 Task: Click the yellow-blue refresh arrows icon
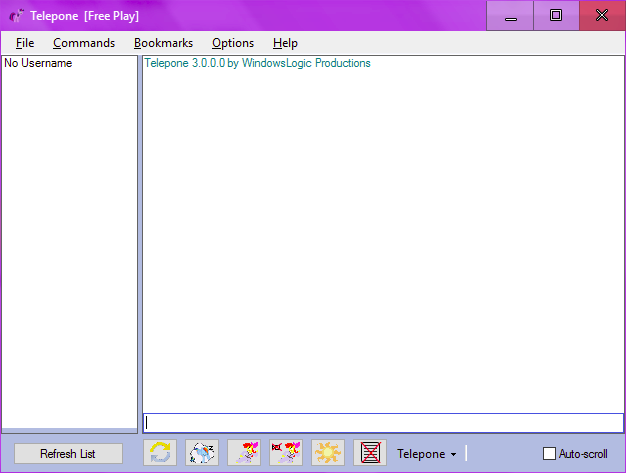click(x=160, y=453)
